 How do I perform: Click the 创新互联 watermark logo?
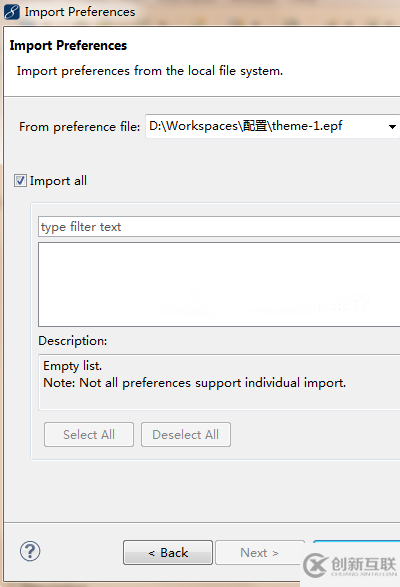pyautogui.click(x=350, y=565)
